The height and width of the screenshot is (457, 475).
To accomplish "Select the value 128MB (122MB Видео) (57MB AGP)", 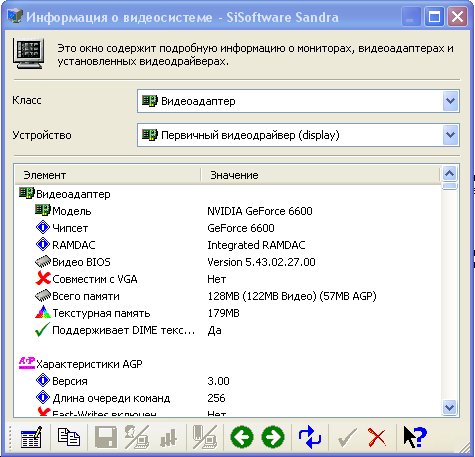I will [292, 296].
